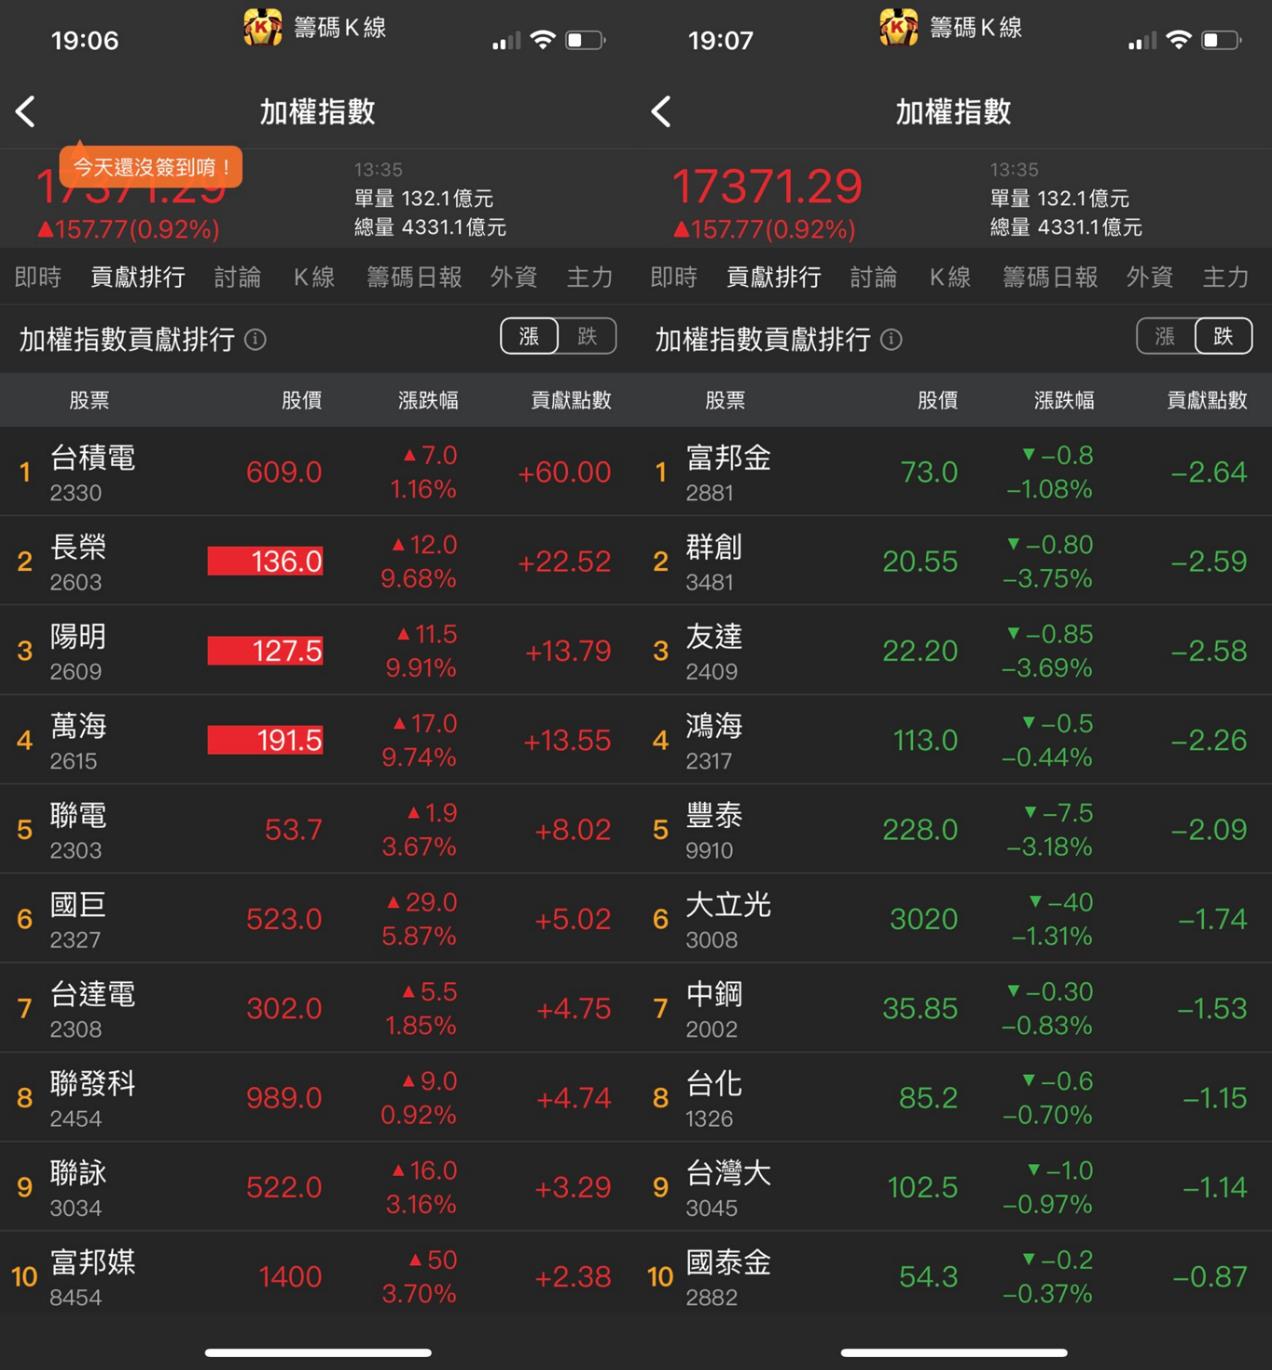Viewport: 1272px width, 1370px height.
Task: Go back using left screen back arrow
Action: pyautogui.click(x=26, y=111)
